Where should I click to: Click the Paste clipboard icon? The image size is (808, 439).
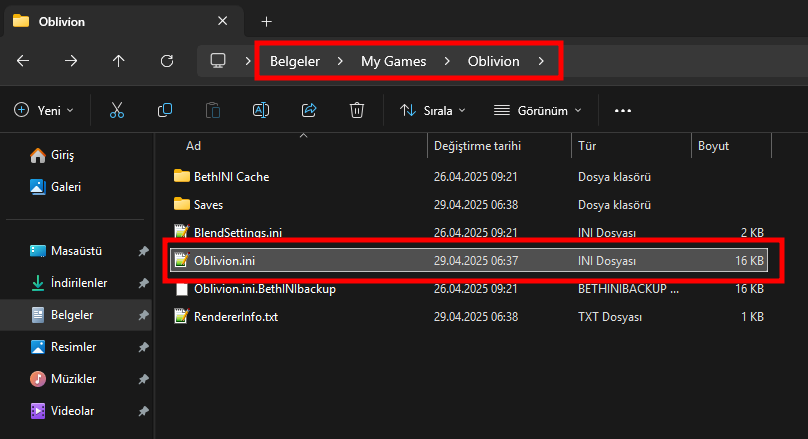click(x=213, y=110)
